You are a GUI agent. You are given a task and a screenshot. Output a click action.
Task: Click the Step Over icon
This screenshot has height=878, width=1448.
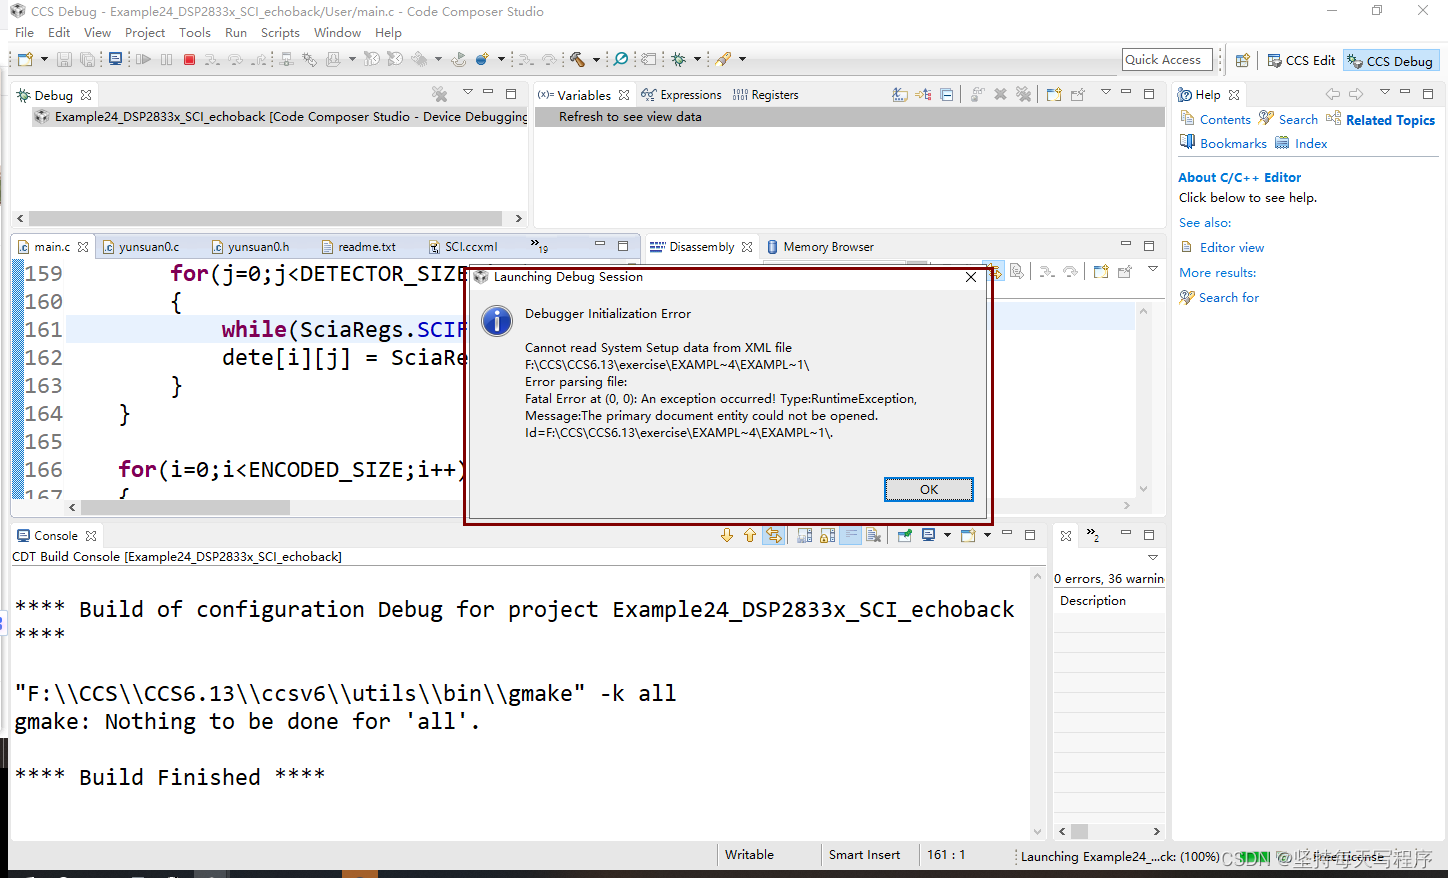click(235, 60)
